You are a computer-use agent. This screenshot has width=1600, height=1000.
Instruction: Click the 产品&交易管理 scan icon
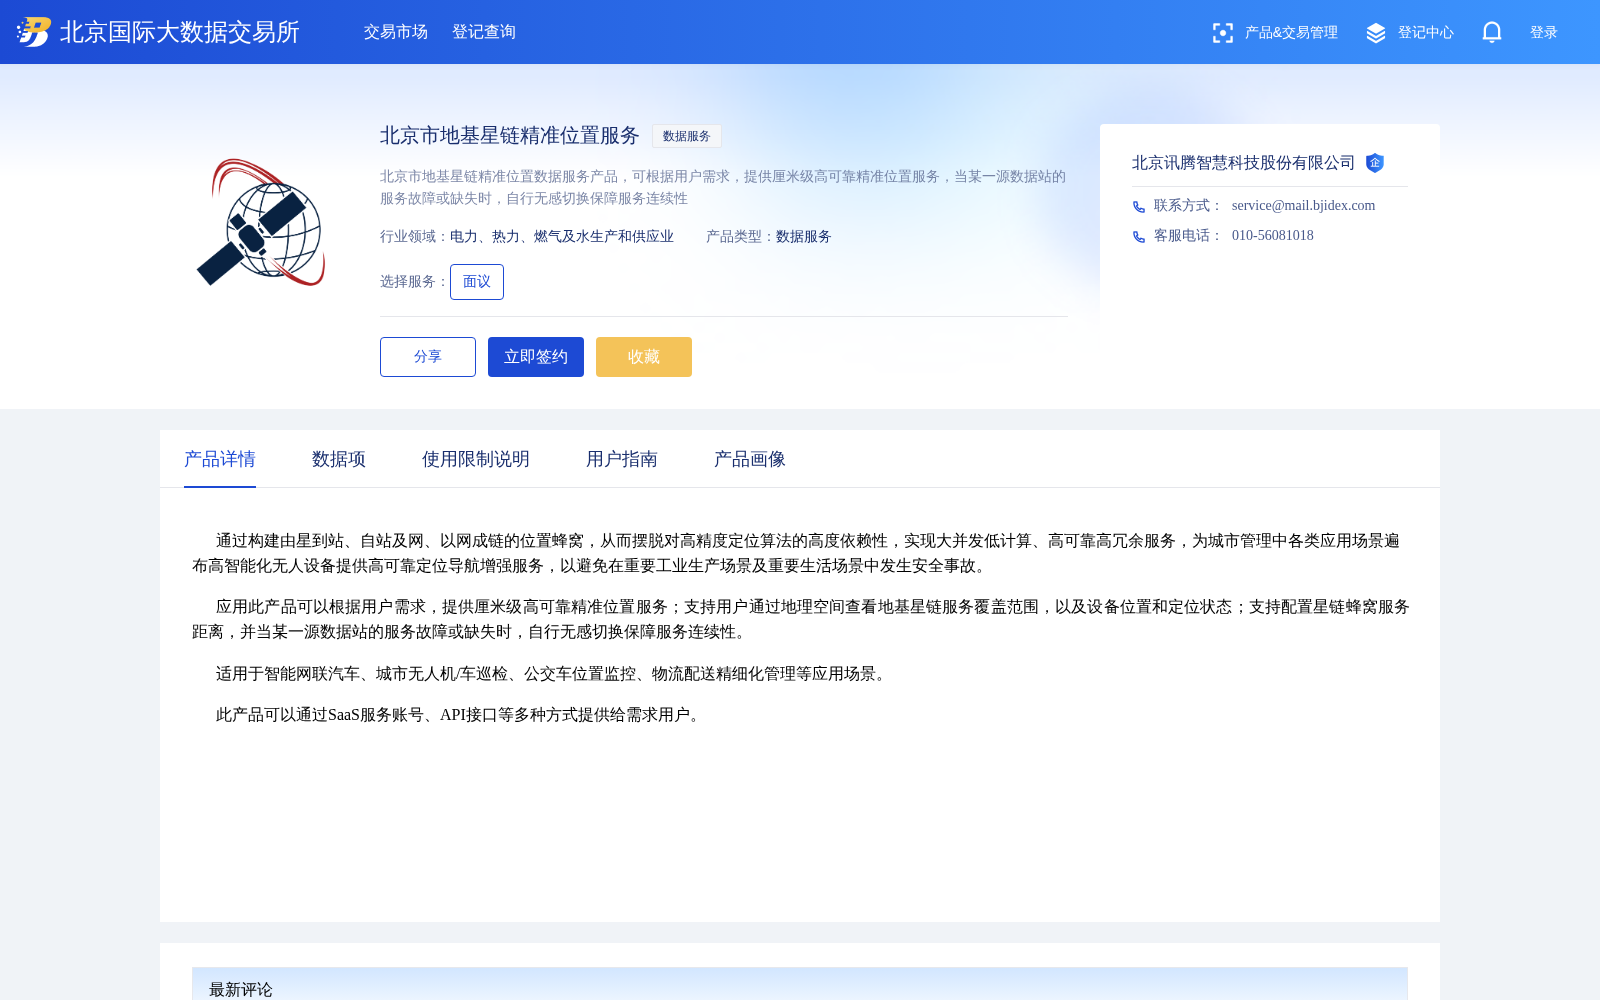click(x=1222, y=33)
